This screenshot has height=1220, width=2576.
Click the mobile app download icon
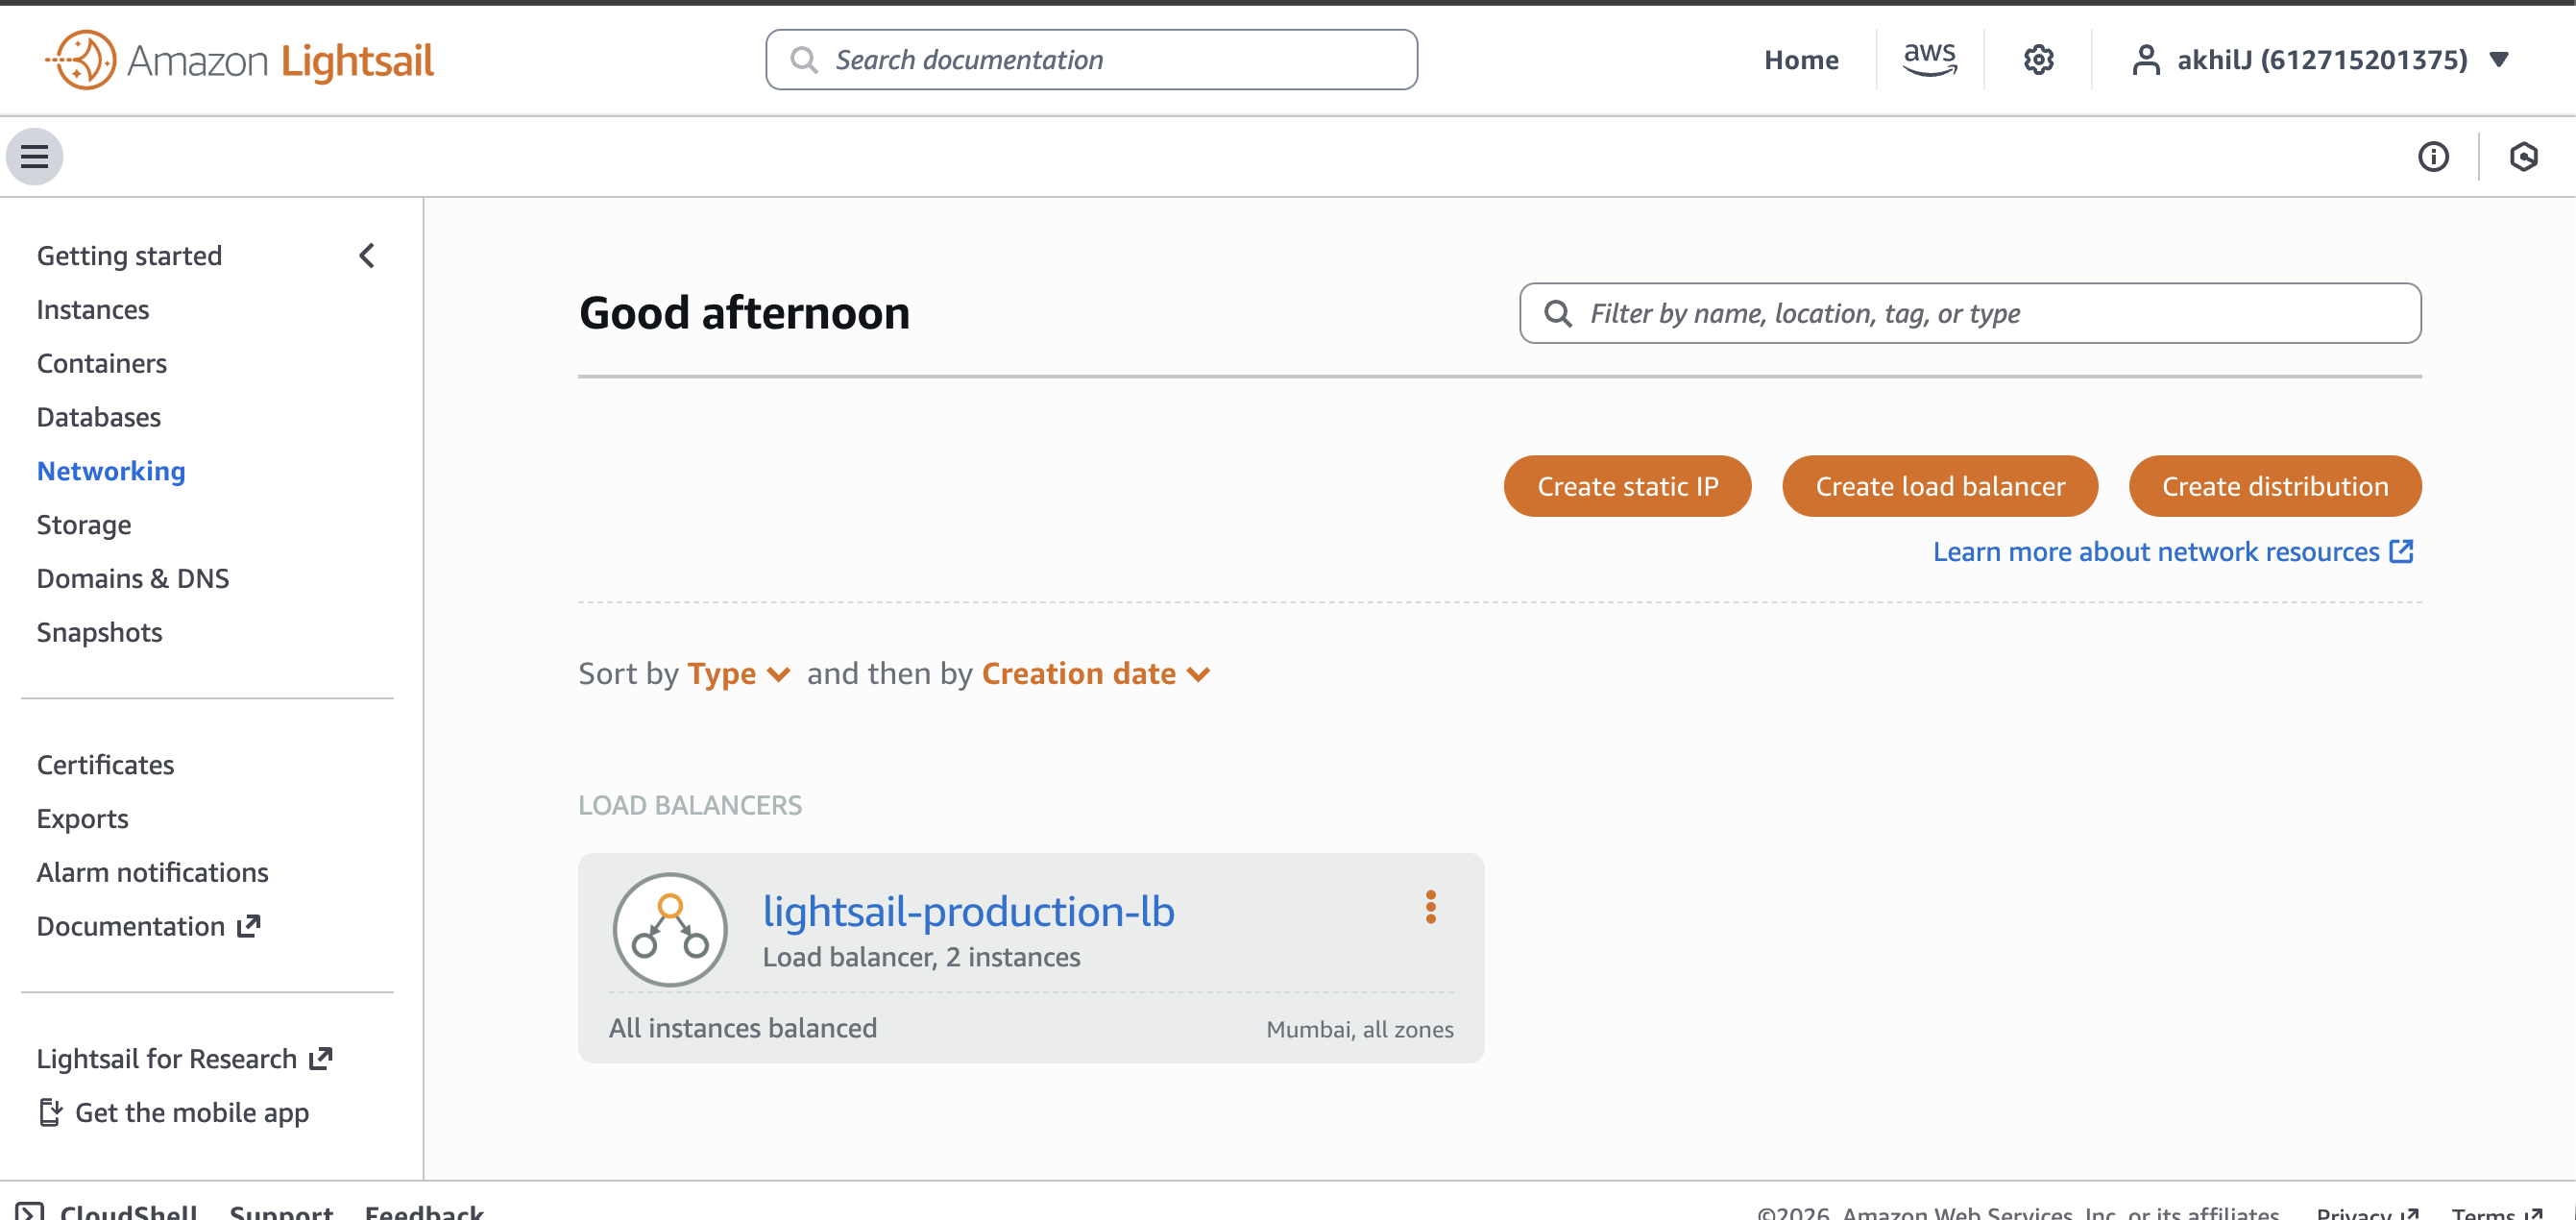[50, 1112]
